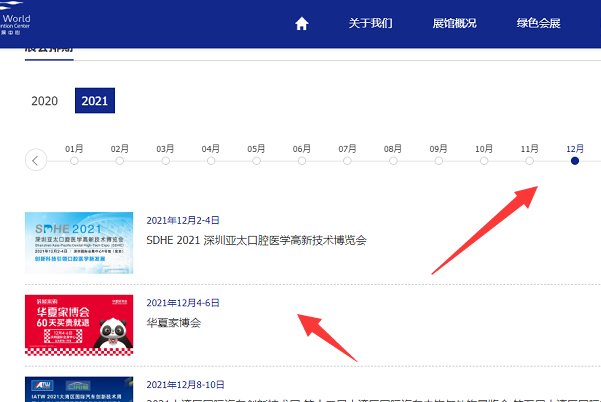Select the 03月 timeline marker

[165, 161]
